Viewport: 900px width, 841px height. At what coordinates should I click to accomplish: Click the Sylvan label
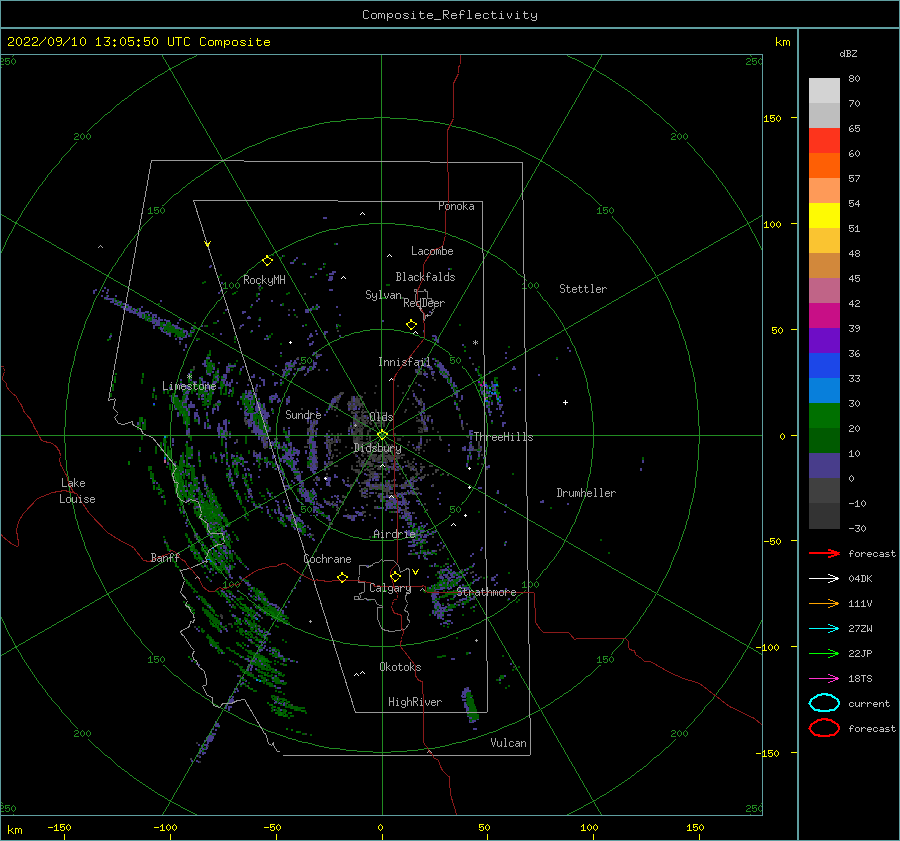point(383,295)
